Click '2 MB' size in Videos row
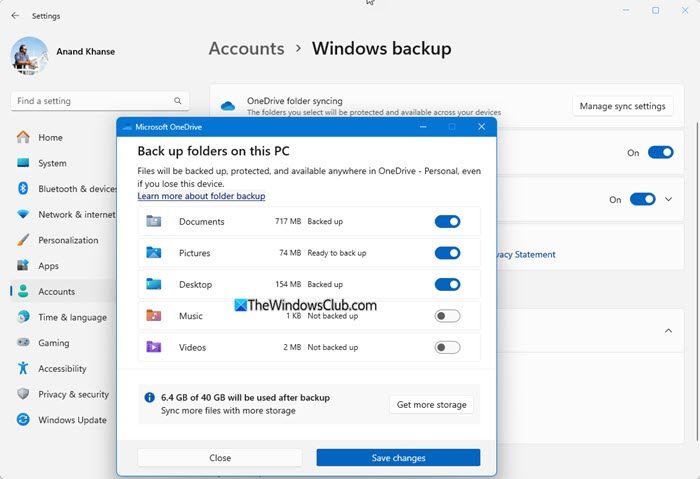This screenshot has width=700, height=479. [x=292, y=347]
